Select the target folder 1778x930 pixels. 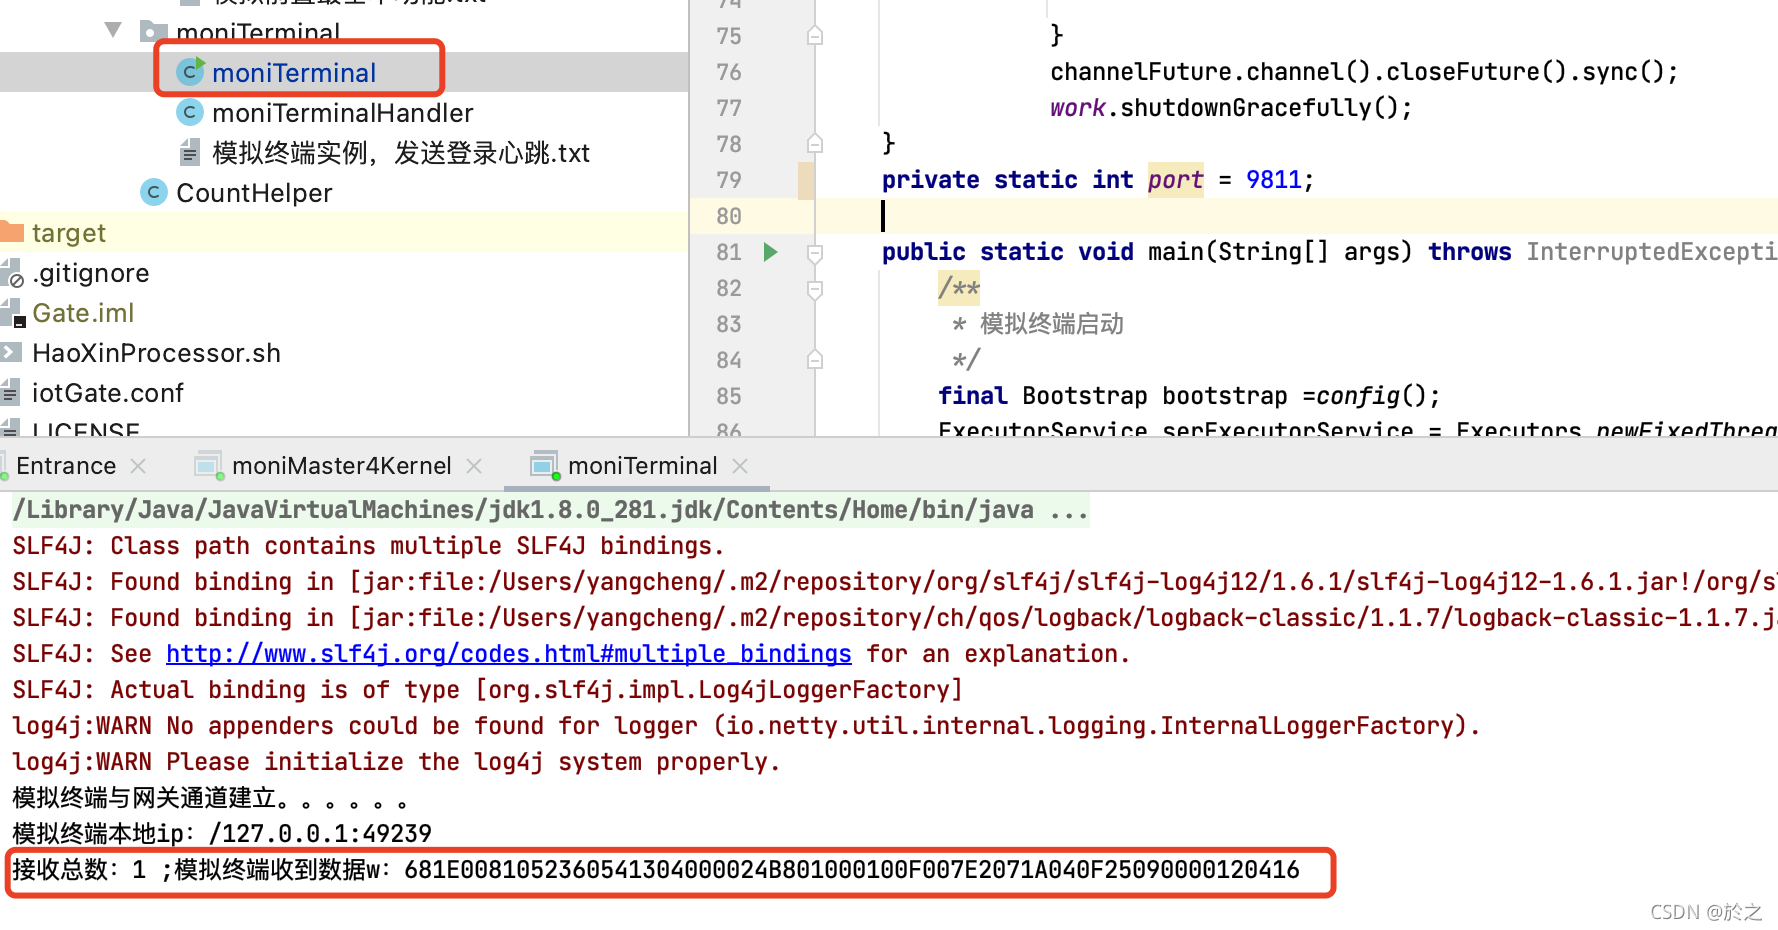coord(68,233)
